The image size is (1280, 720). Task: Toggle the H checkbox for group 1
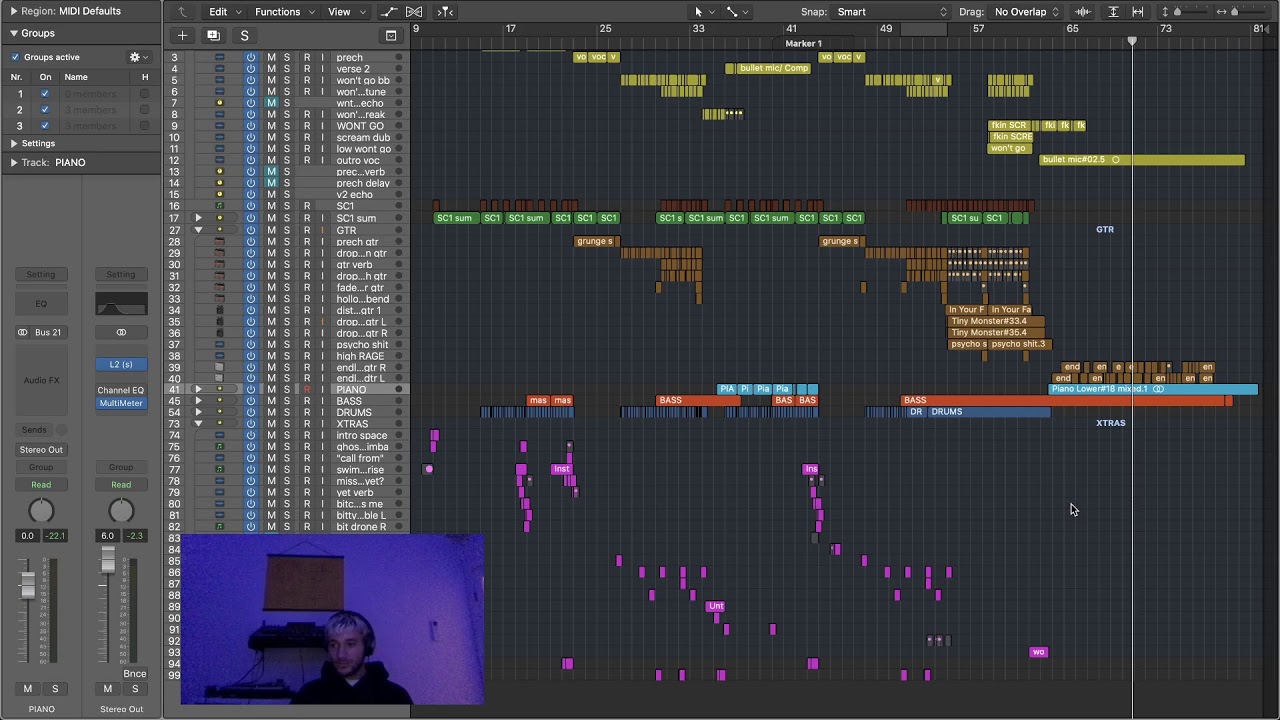click(145, 94)
